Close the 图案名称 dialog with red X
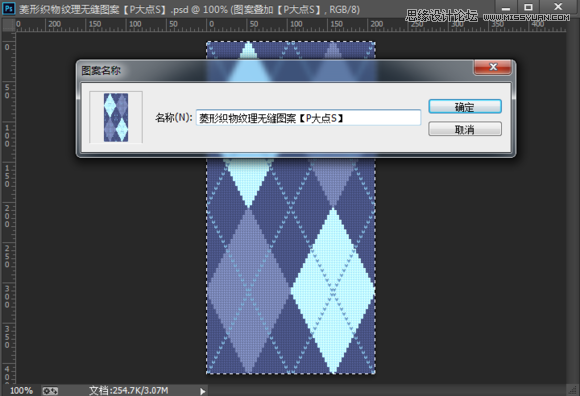 tap(493, 67)
